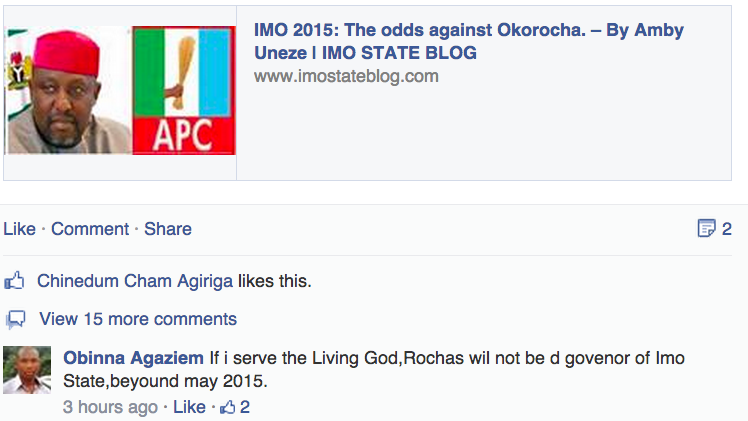Click the small thumbs-up icon on Obinna's comment
Image resolution: width=748 pixels, height=421 pixels.
click(x=228, y=407)
